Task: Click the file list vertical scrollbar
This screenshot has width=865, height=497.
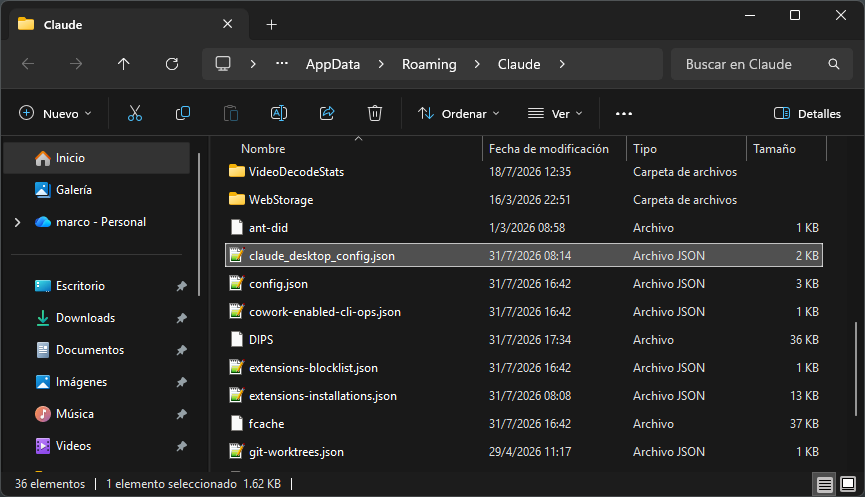Action: [856, 368]
